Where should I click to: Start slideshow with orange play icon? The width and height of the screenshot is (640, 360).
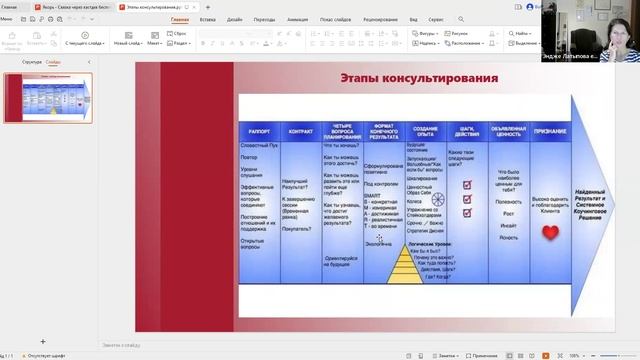pyautogui.click(x=546, y=356)
